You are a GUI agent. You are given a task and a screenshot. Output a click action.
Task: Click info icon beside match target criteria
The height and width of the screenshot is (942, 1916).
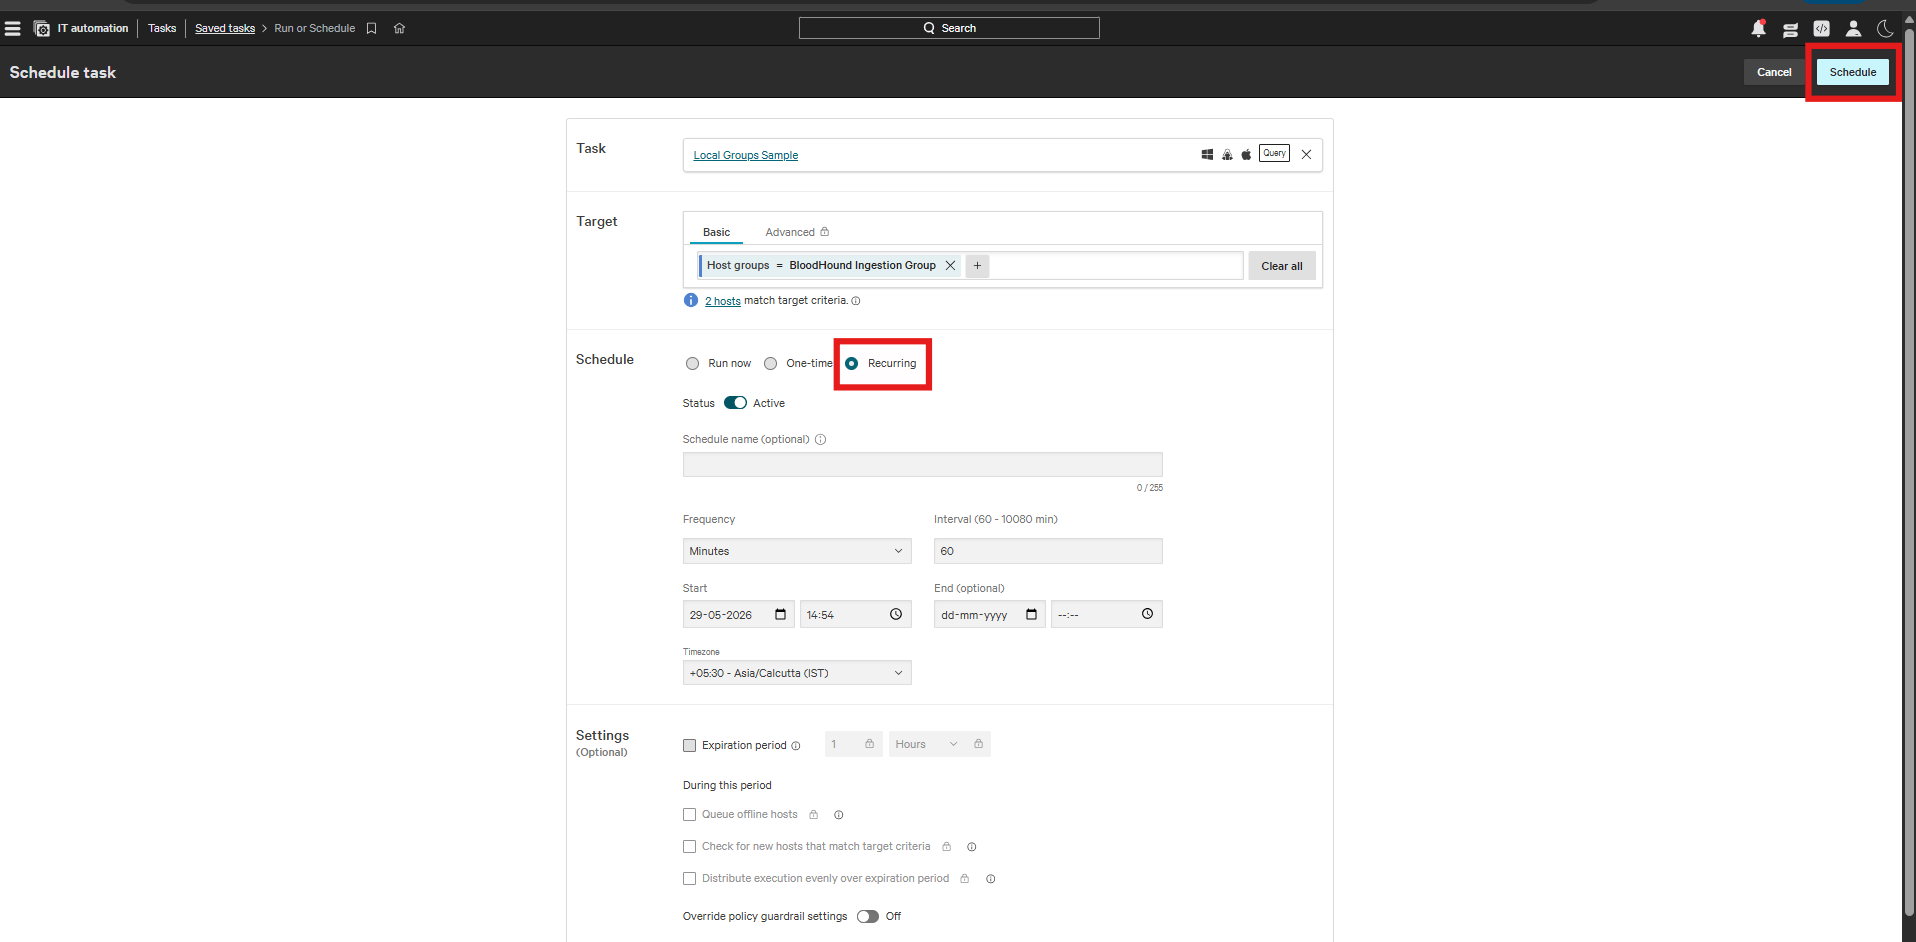[855, 301]
